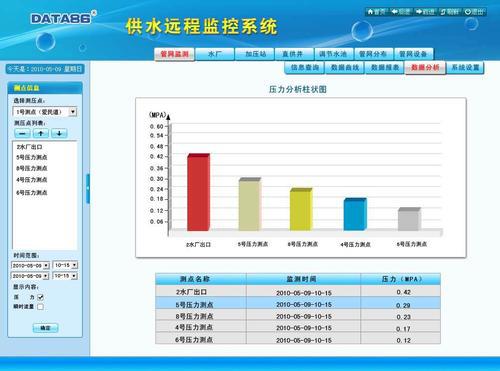Click the refresh icon in the top bar
500x371 pixels.
coord(443,12)
